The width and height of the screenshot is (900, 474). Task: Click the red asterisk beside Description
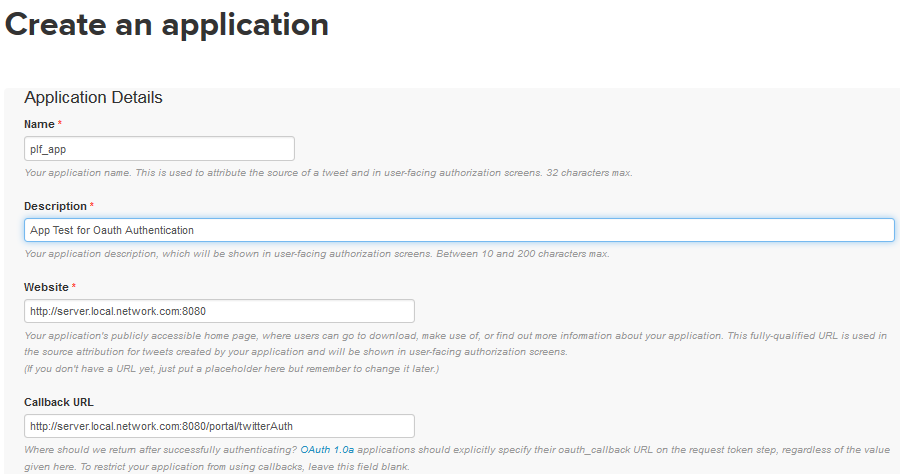point(92,205)
